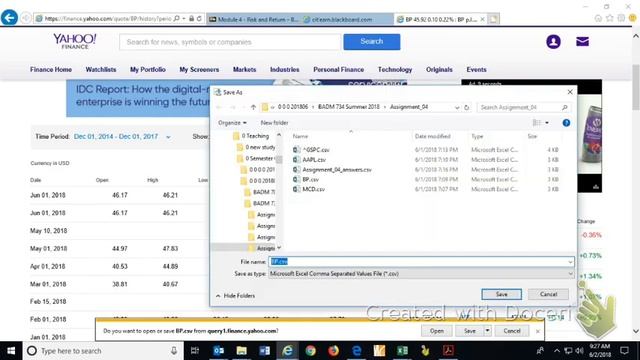This screenshot has height=360, width=640.
Task: Open Help in the Save As dialog
Action: click(566, 123)
